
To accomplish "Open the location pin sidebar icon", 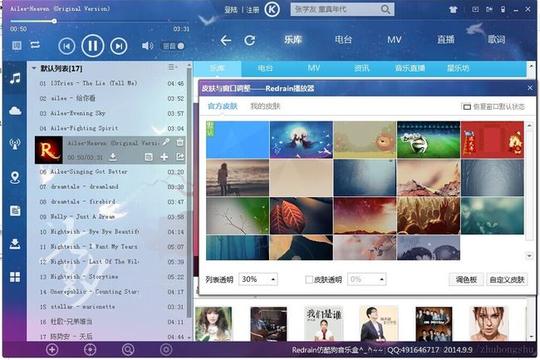I will tap(15, 178).
